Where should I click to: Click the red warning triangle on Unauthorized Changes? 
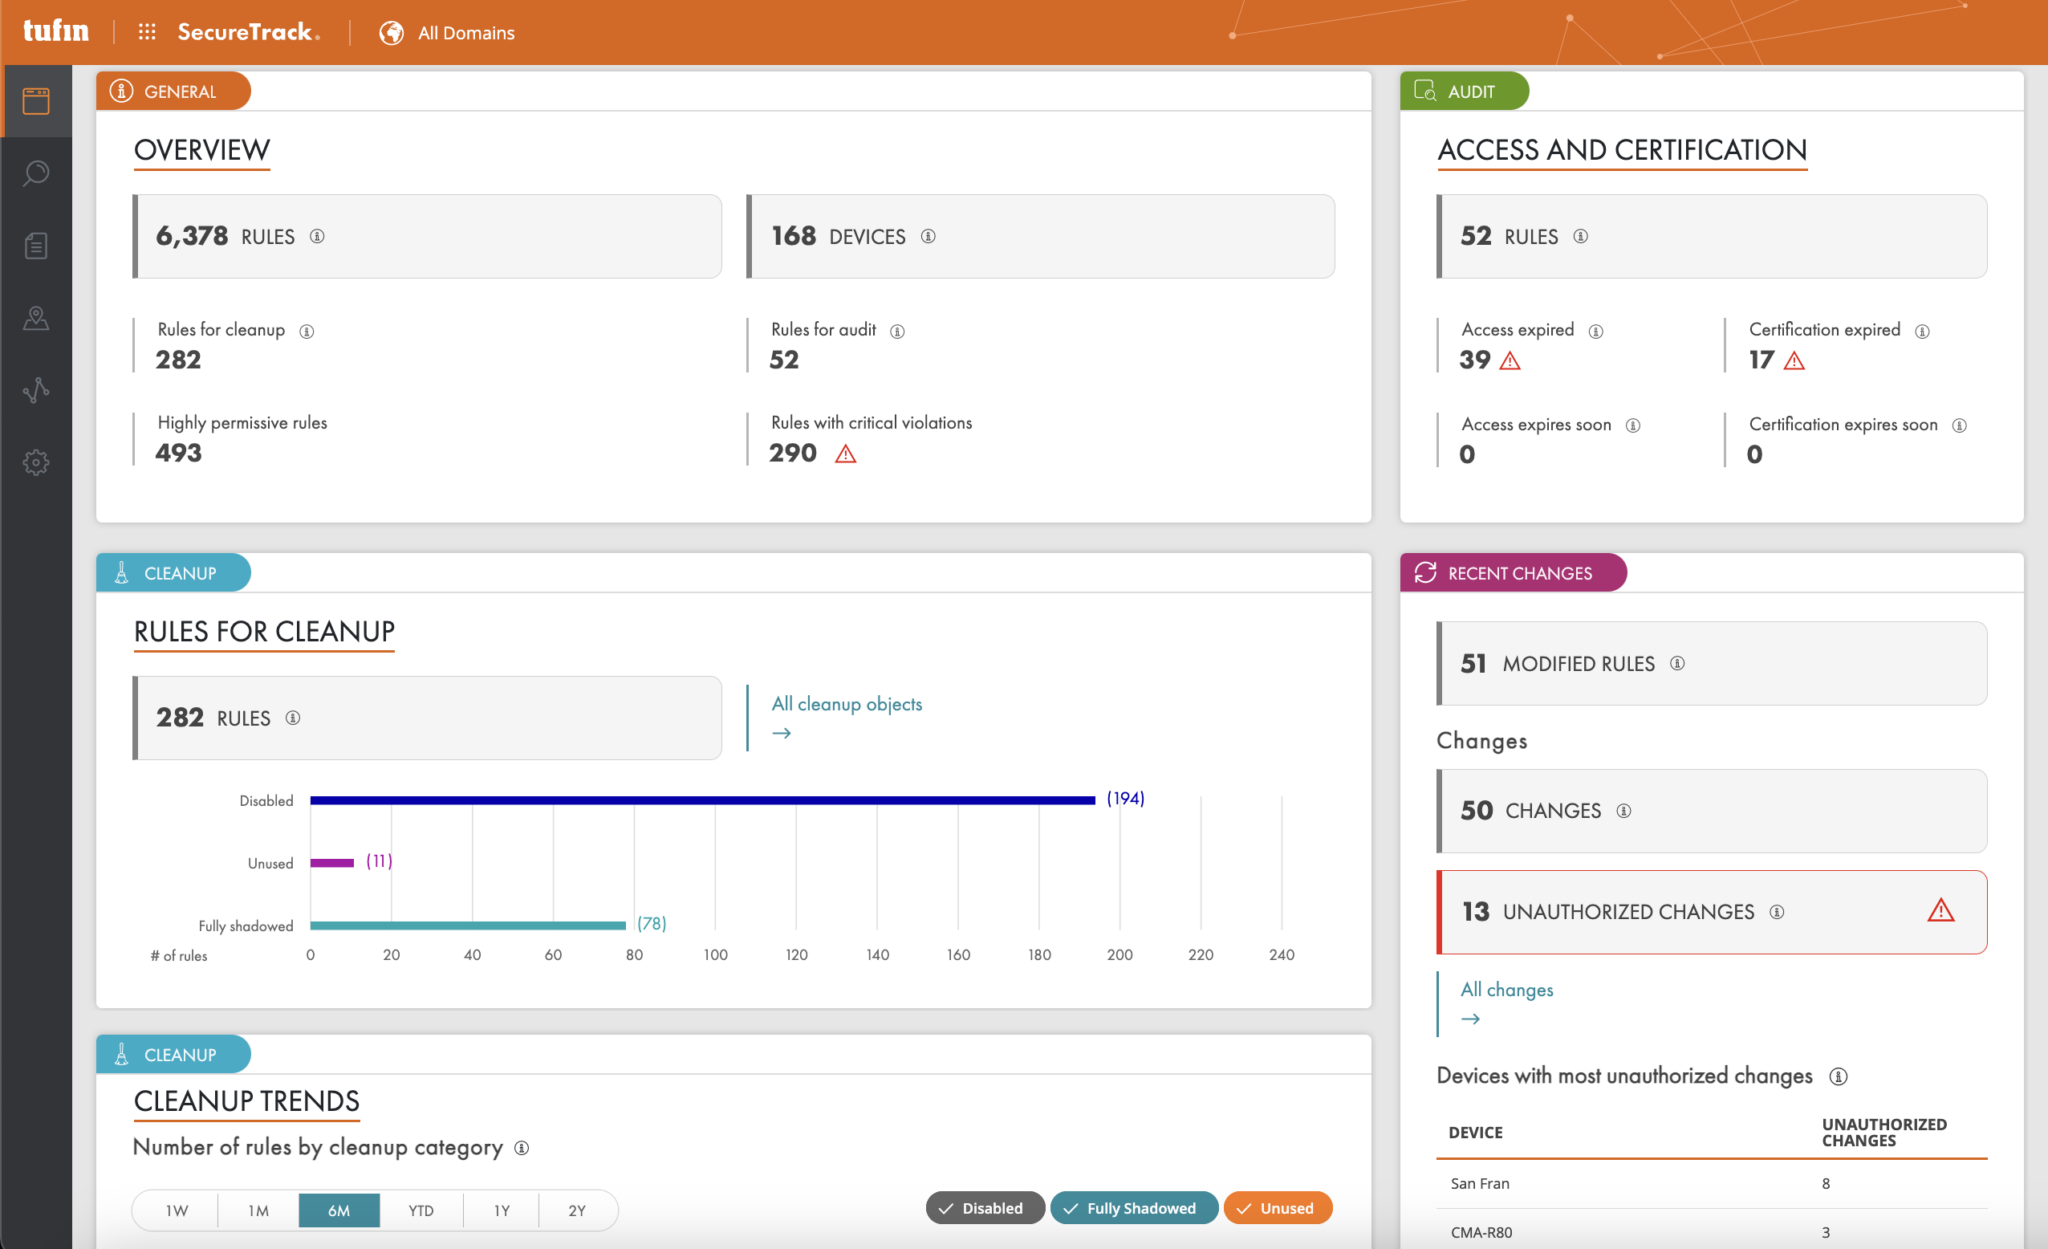(x=1943, y=910)
